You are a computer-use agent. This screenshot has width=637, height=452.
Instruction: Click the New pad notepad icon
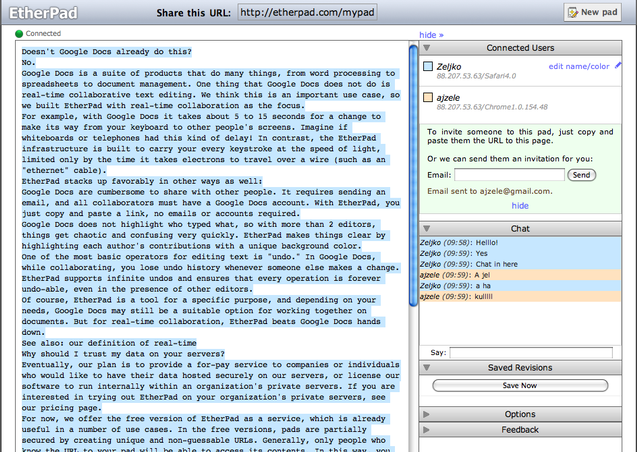tap(573, 13)
